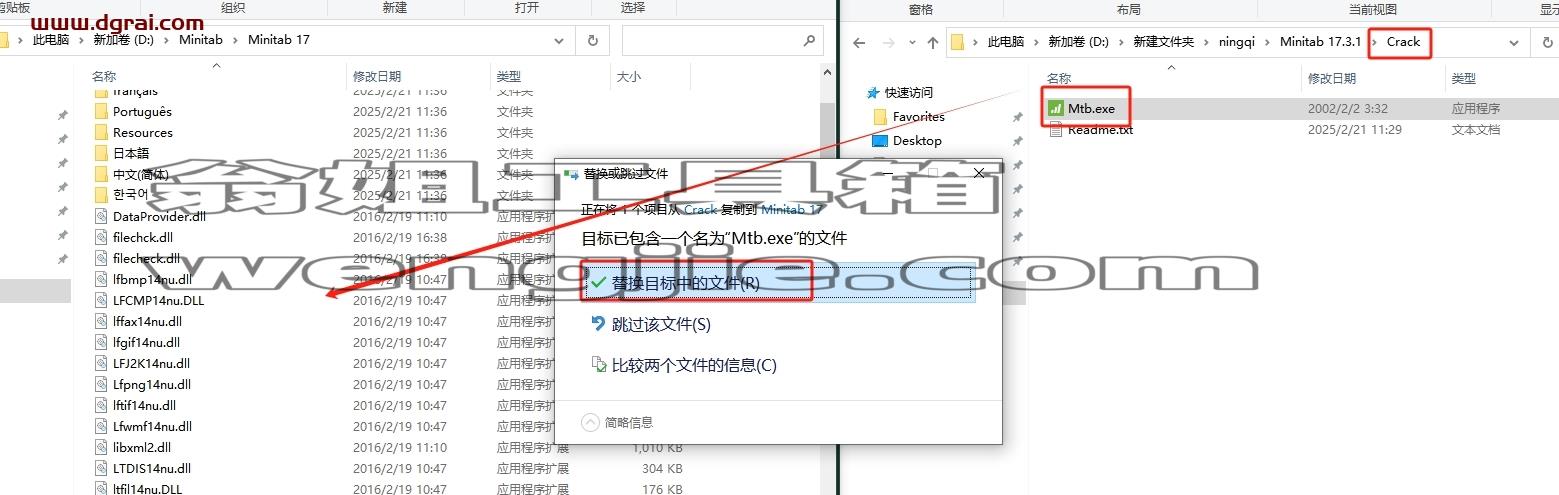Click 快速访问 in the navigation pane
Image resolution: width=1559 pixels, height=495 pixels.
click(x=908, y=92)
